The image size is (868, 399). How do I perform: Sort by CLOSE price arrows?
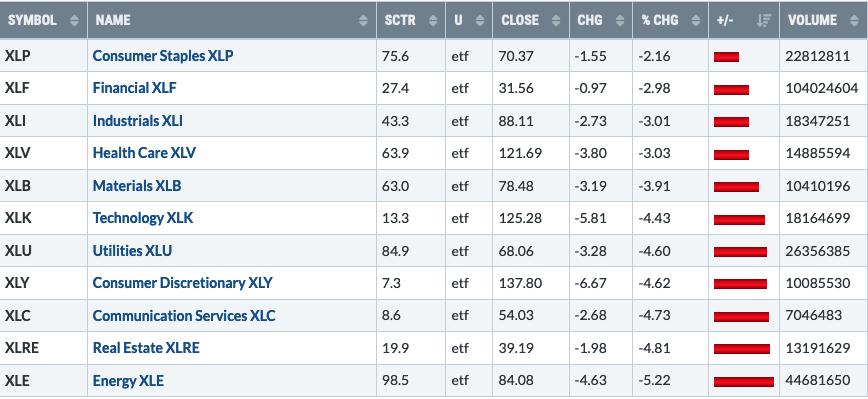(556, 20)
